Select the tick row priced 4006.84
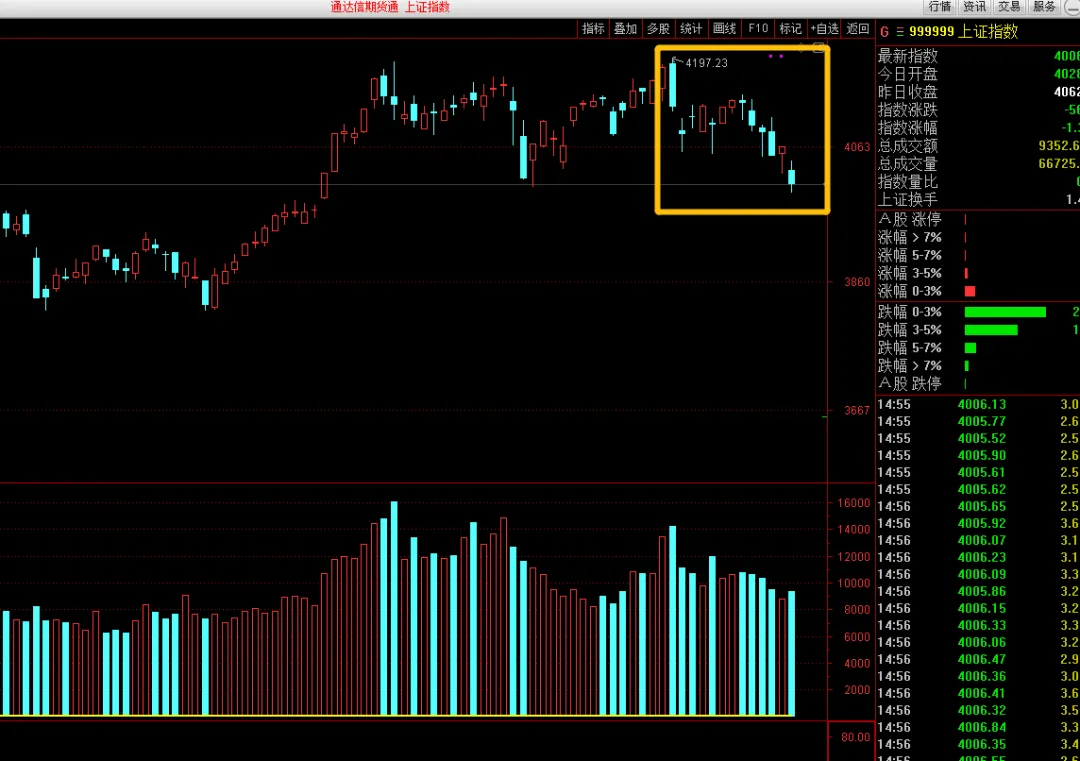 point(978,727)
